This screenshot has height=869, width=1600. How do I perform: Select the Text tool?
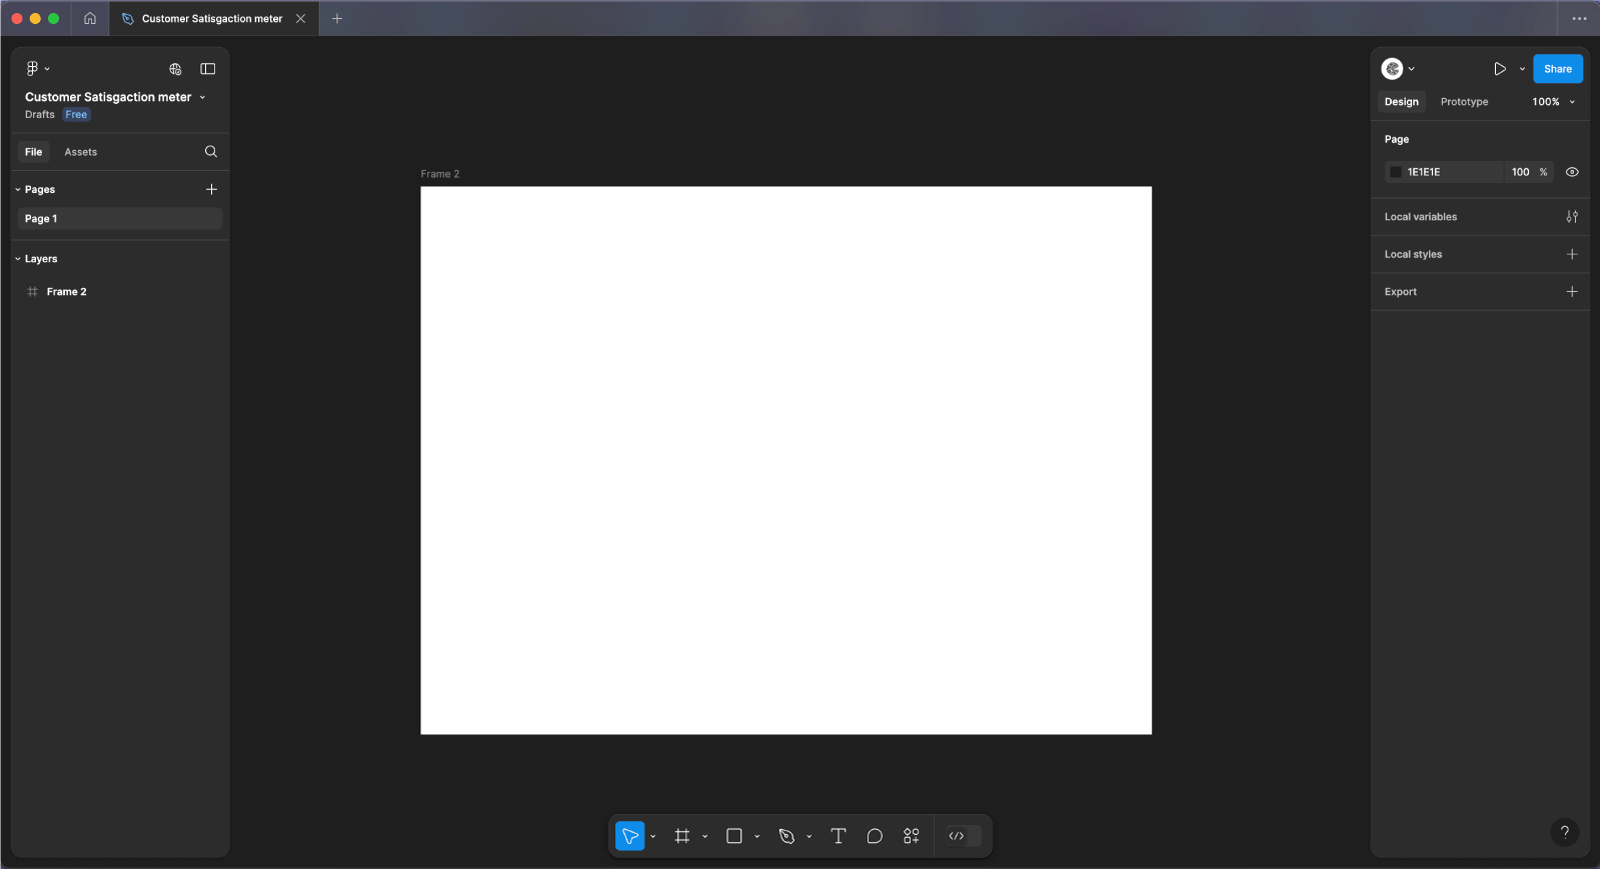pyautogui.click(x=838, y=836)
